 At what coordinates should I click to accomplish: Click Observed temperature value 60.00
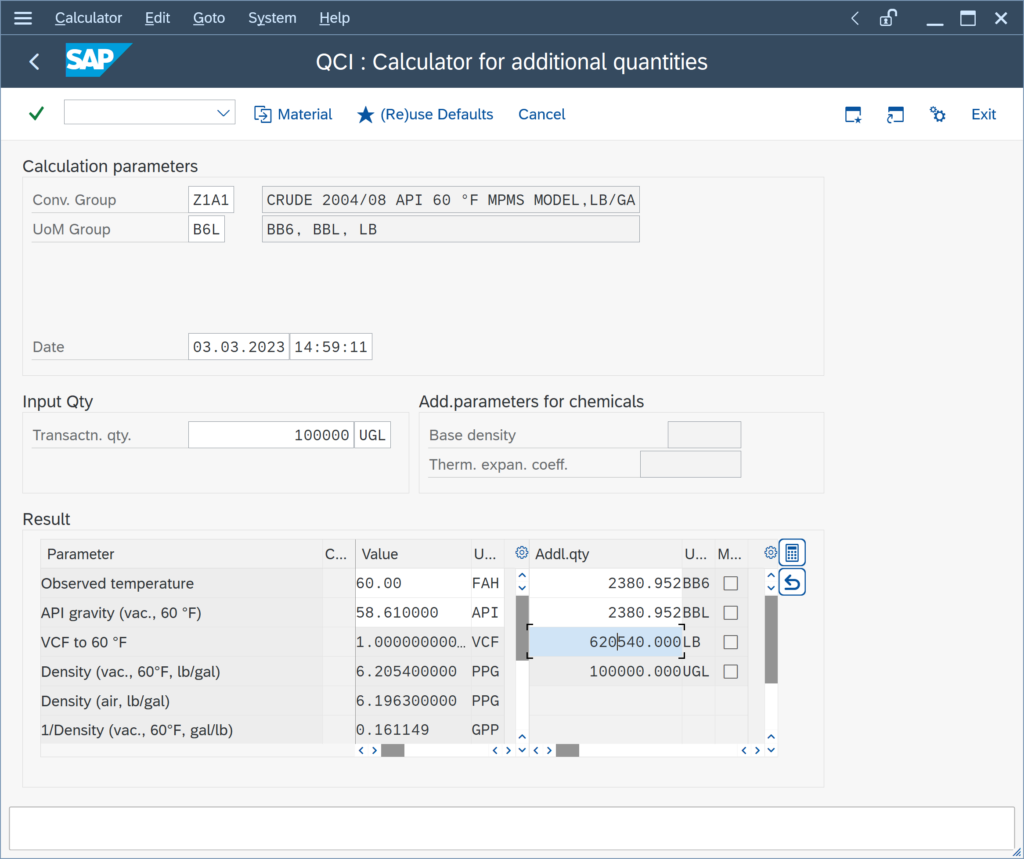point(413,583)
